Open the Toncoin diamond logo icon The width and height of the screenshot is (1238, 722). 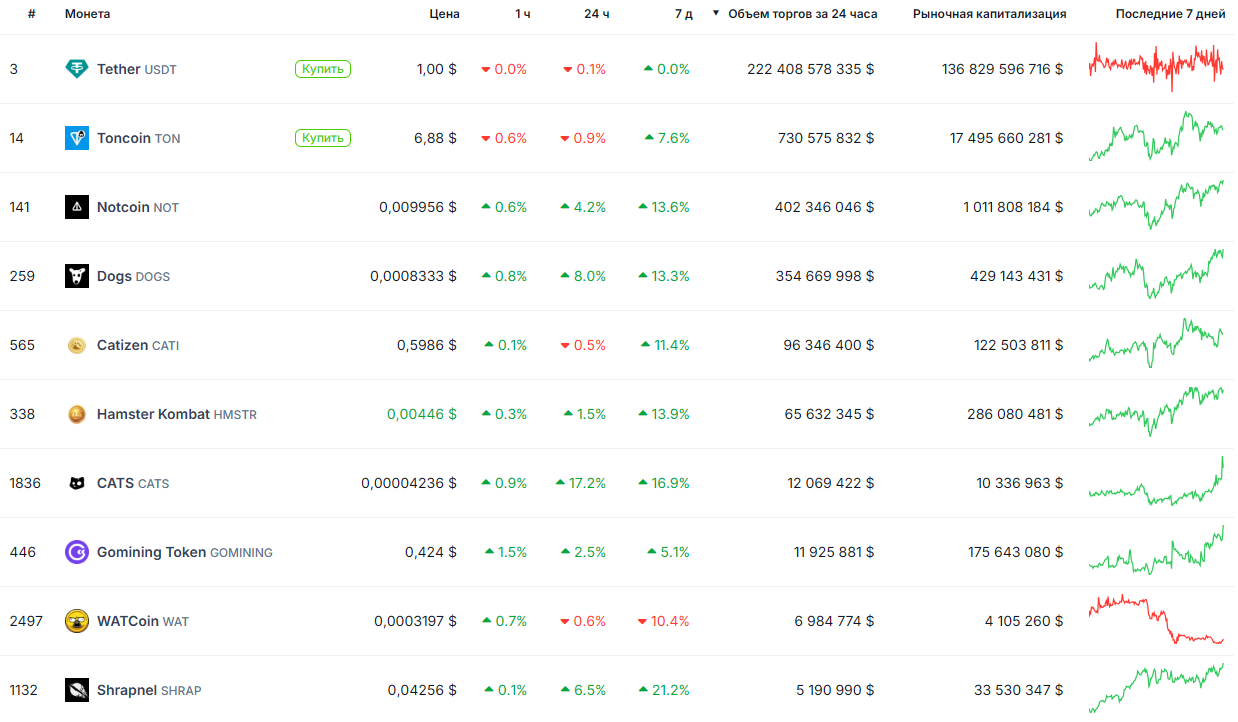tap(77, 138)
